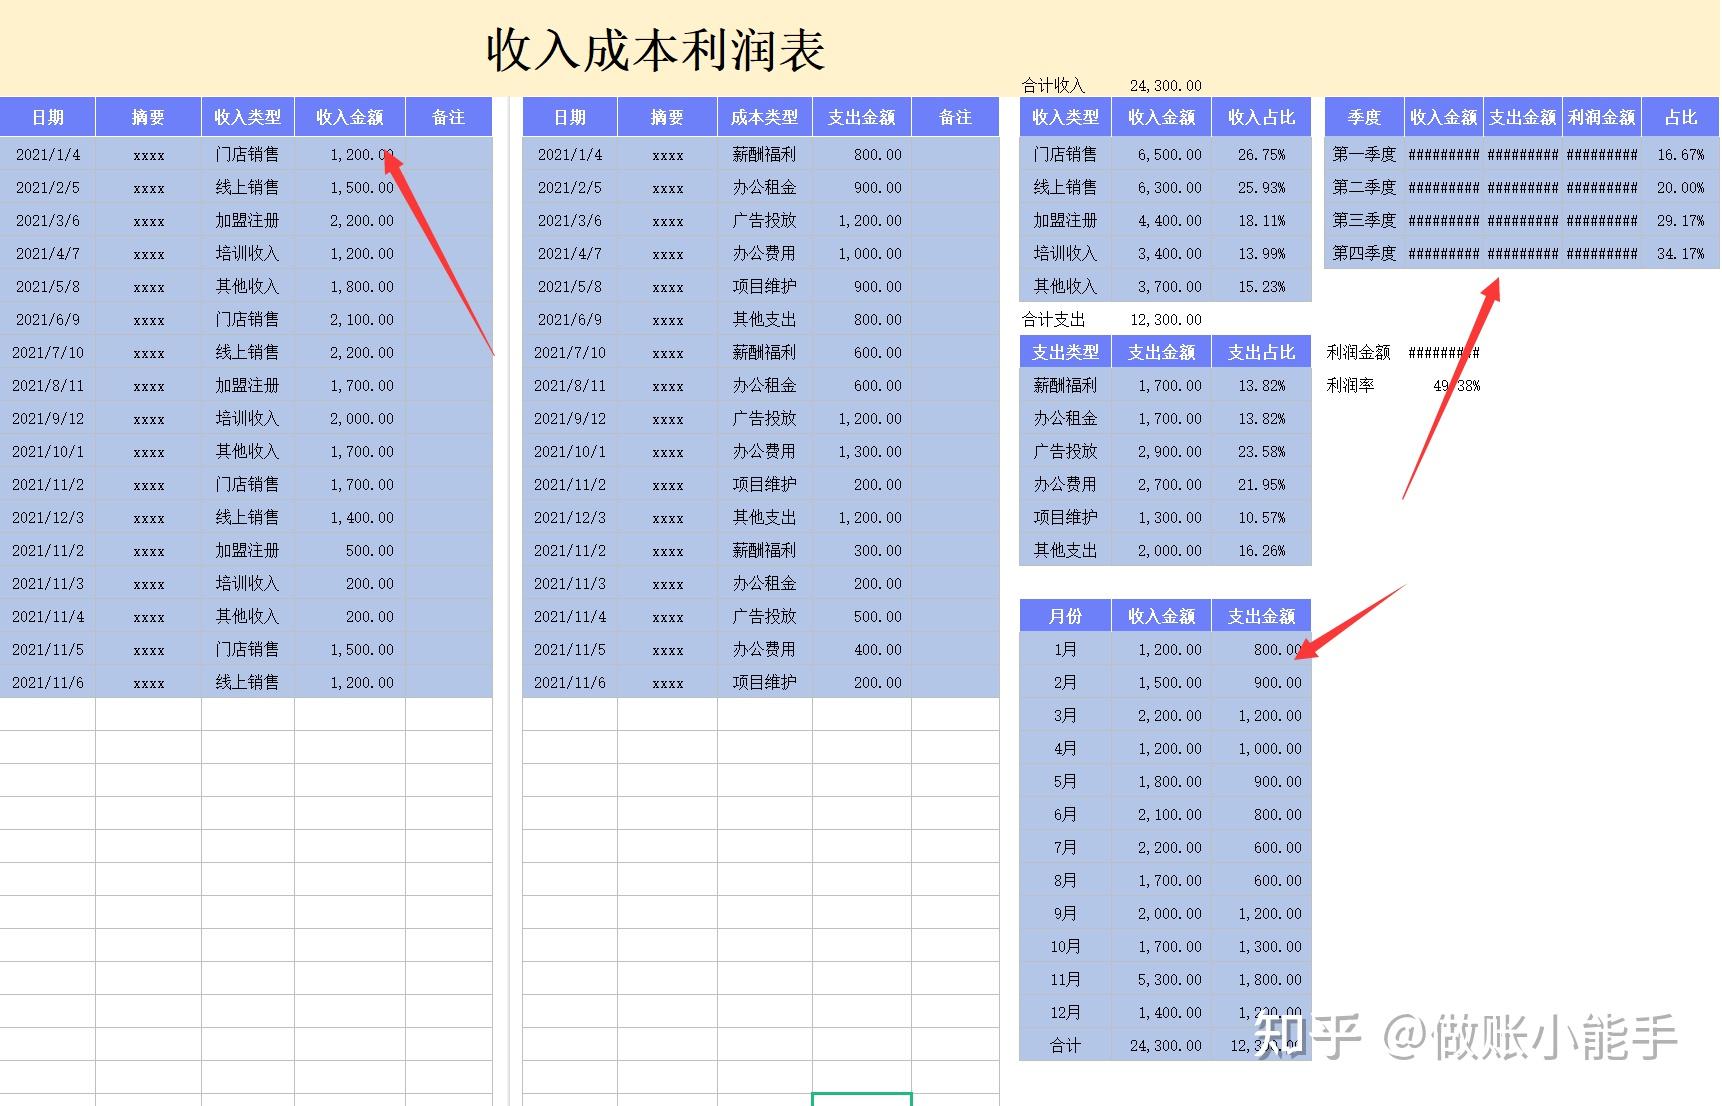Select the 12月 income amount 1,400.00
This screenshot has width=1722, height=1106.
(x=1162, y=1012)
